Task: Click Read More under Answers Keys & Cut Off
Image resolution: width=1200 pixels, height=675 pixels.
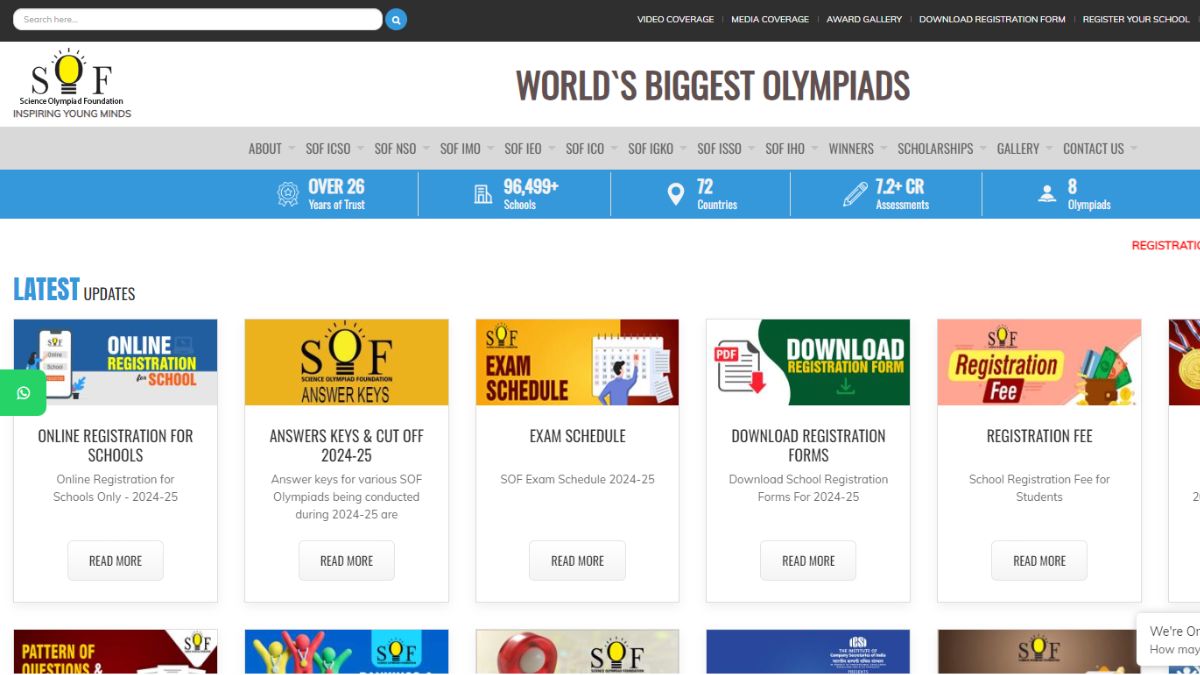Action: [346, 561]
